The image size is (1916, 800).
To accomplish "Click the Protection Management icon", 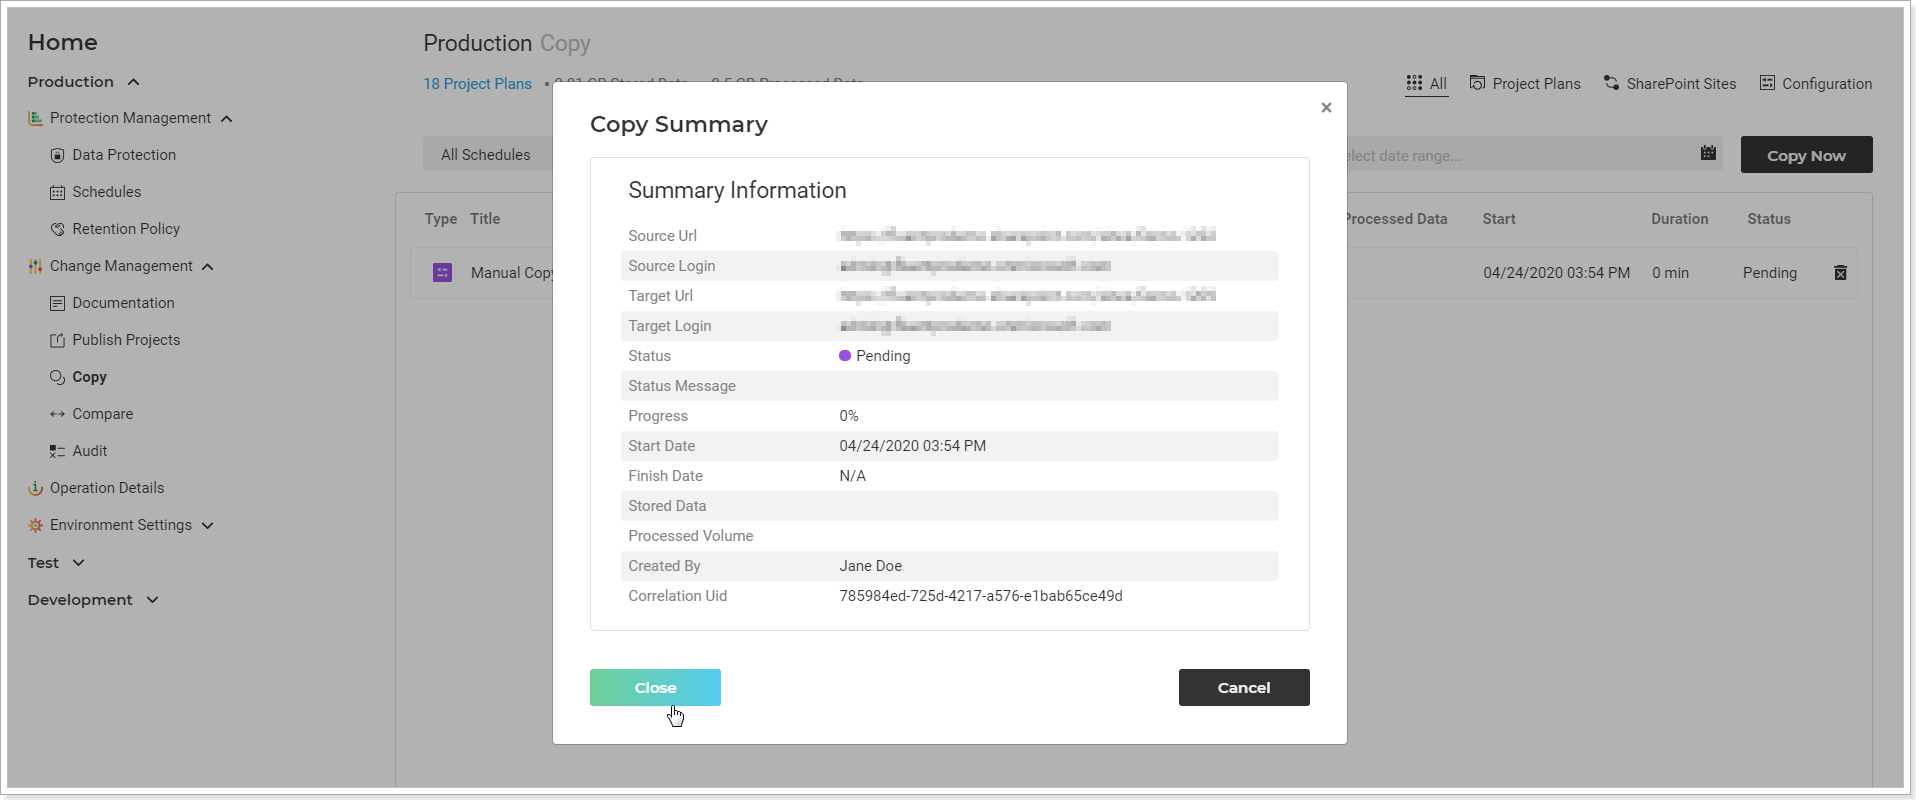I will 36,118.
